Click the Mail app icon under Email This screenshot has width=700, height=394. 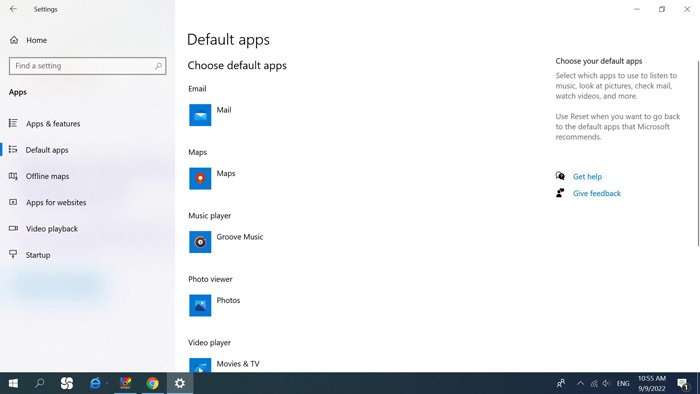[x=200, y=115]
